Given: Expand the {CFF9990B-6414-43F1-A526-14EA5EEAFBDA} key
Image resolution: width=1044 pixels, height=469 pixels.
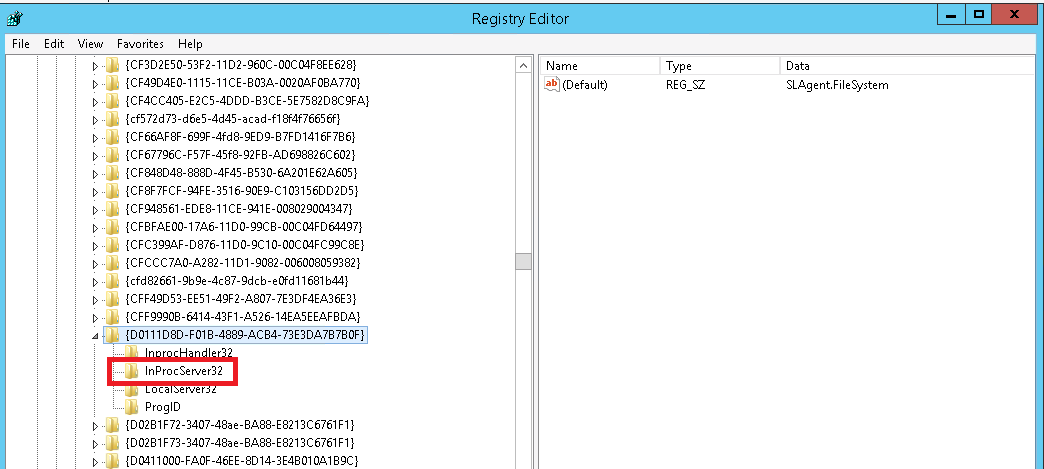Looking at the screenshot, I should pos(96,317).
